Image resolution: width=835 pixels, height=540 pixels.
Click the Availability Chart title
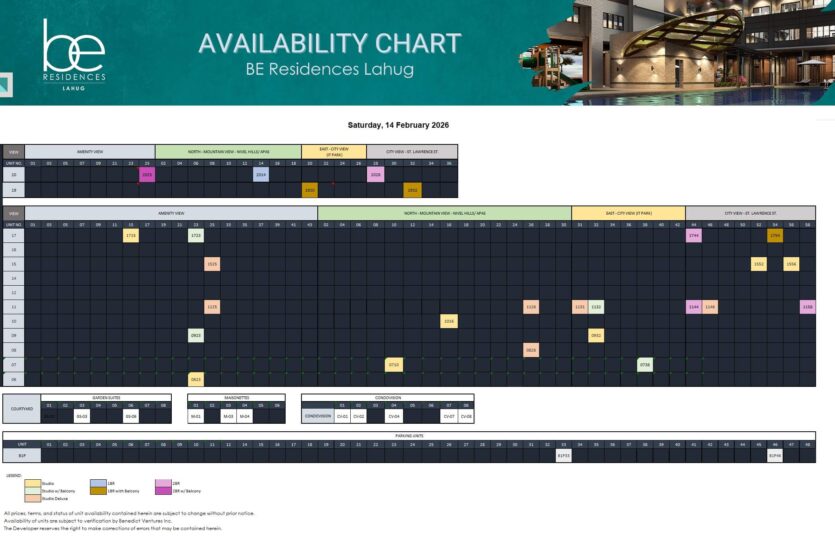[x=330, y=44]
